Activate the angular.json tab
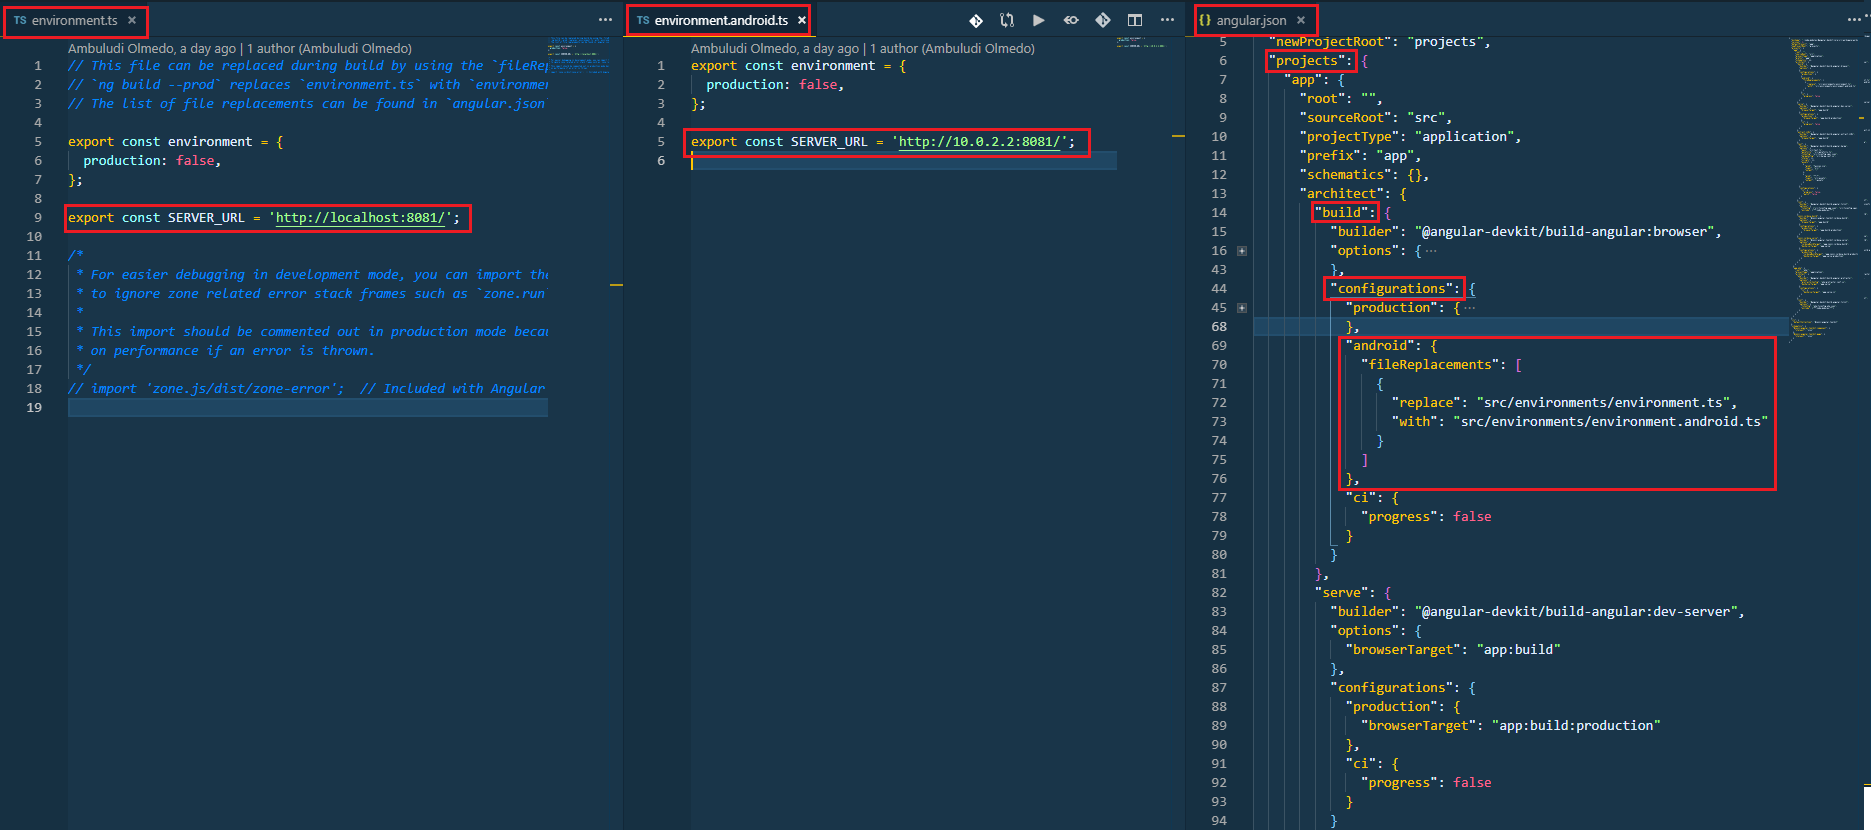This screenshot has width=1871, height=830. (1250, 20)
